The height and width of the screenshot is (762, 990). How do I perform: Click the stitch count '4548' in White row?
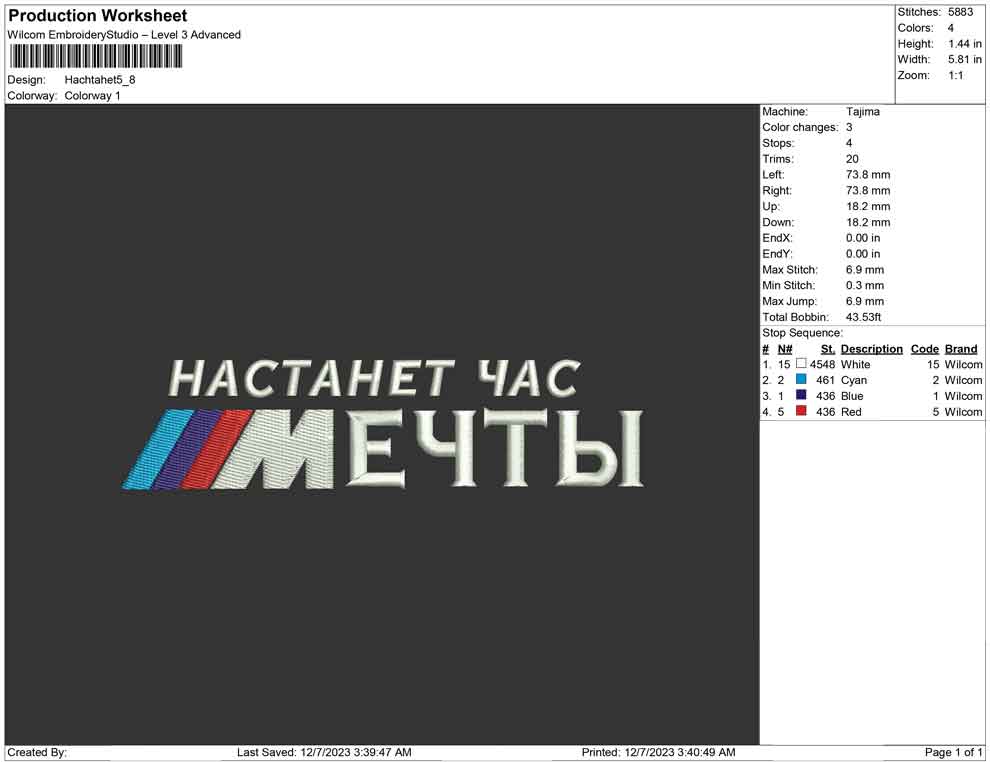click(822, 364)
